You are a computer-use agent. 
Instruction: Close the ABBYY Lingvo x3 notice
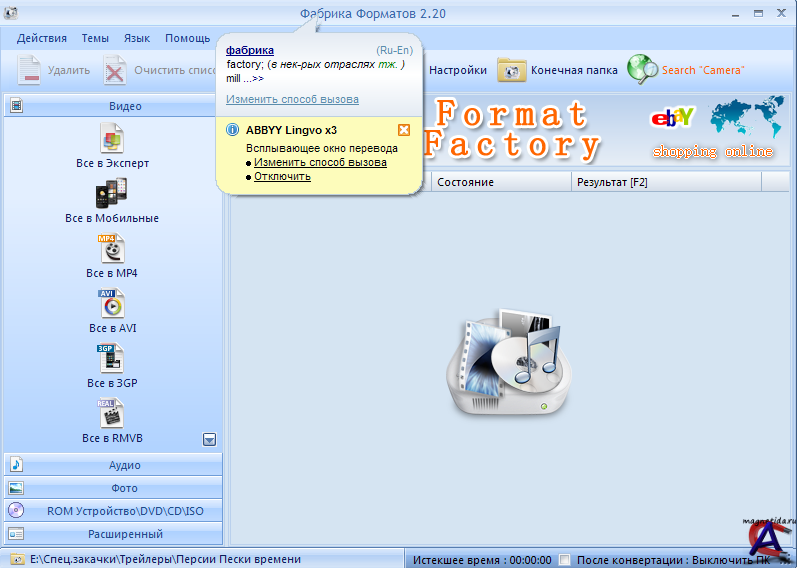tap(404, 130)
